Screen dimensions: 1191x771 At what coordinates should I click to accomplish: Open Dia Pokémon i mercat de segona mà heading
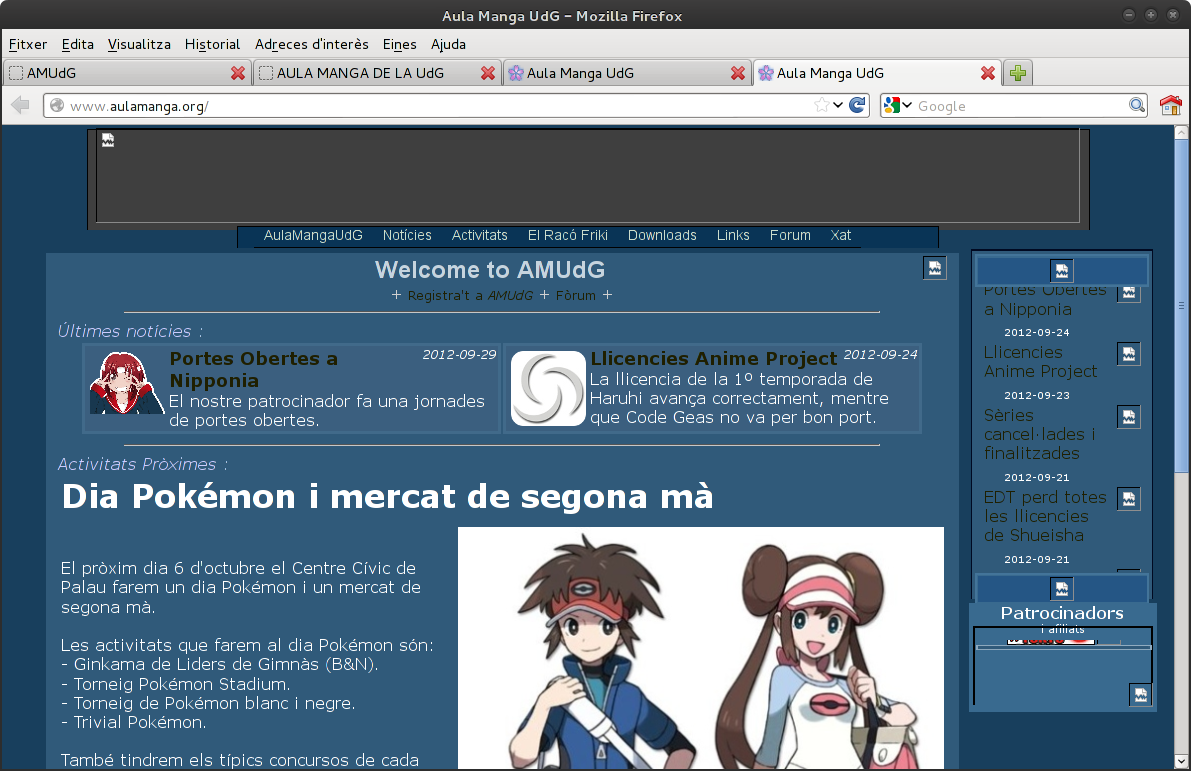point(387,497)
